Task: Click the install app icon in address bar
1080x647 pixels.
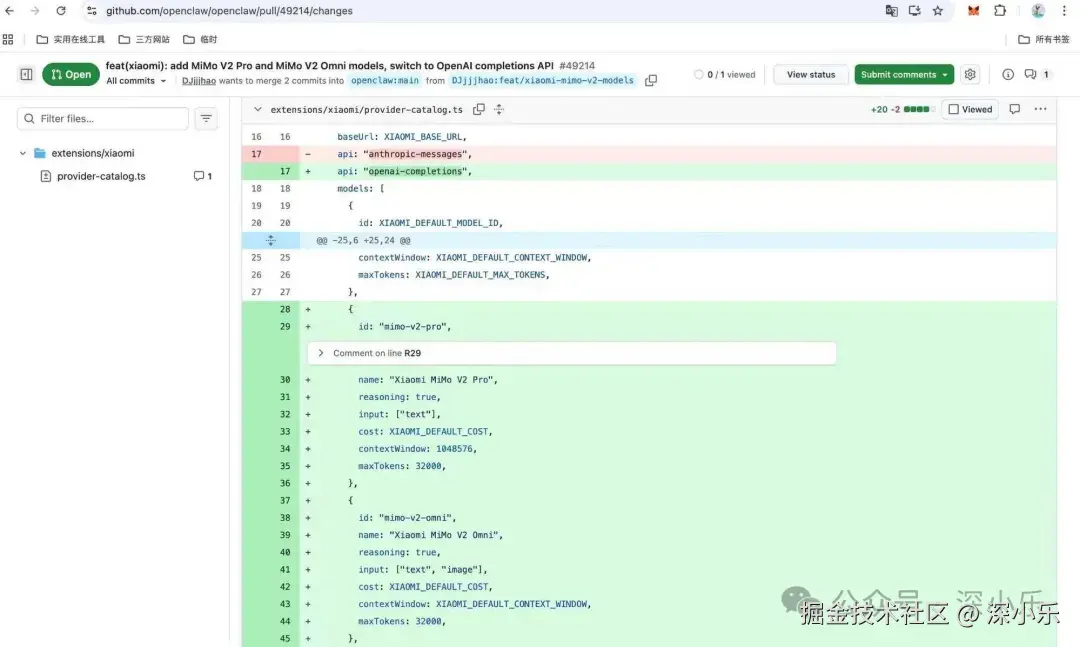Action: pyautogui.click(x=915, y=11)
